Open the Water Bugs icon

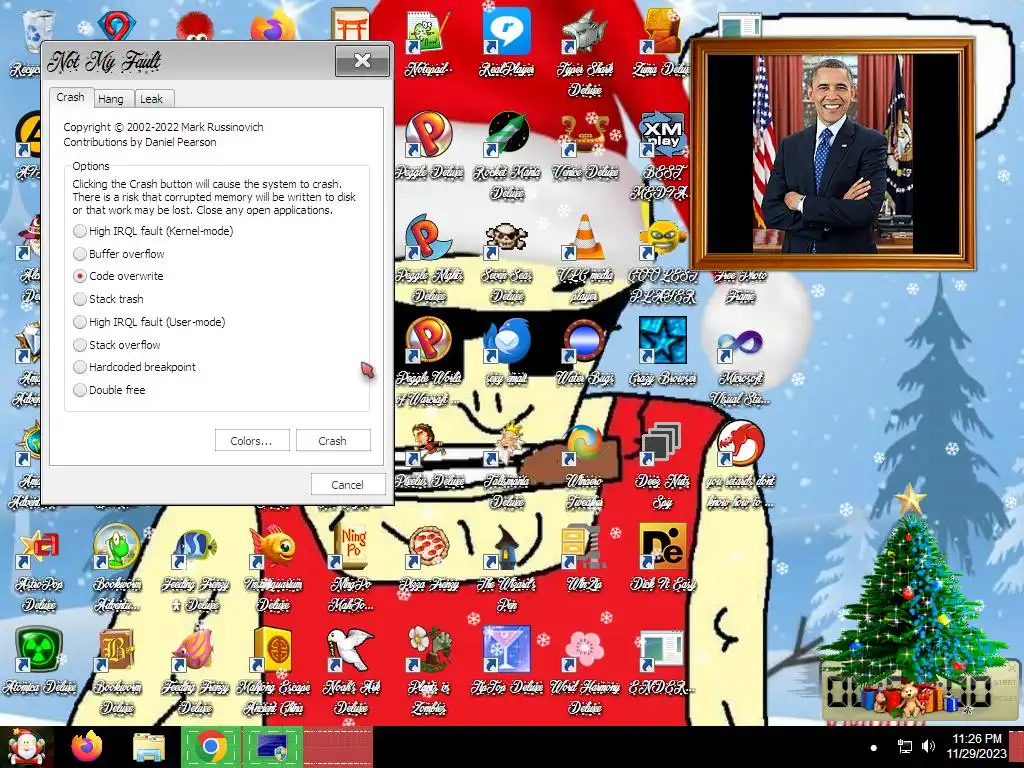tap(585, 352)
